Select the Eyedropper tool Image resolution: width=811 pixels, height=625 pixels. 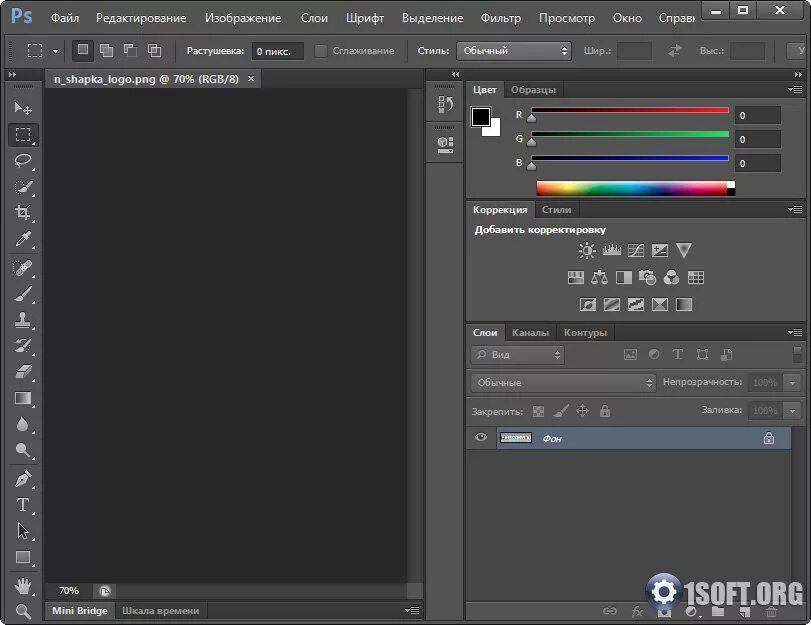click(x=23, y=239)
